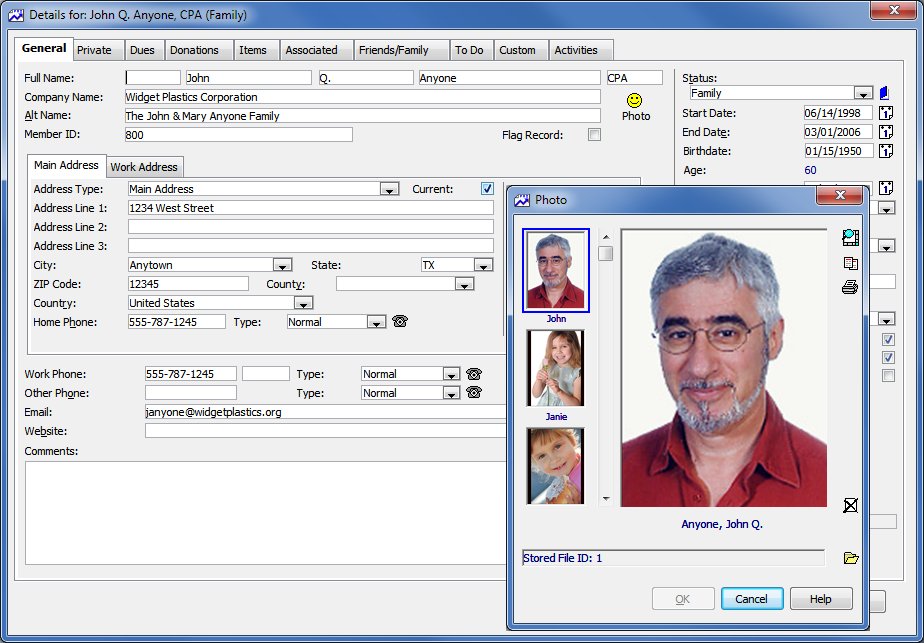Open the State dropdown showing TX

[x=483, y=265]
